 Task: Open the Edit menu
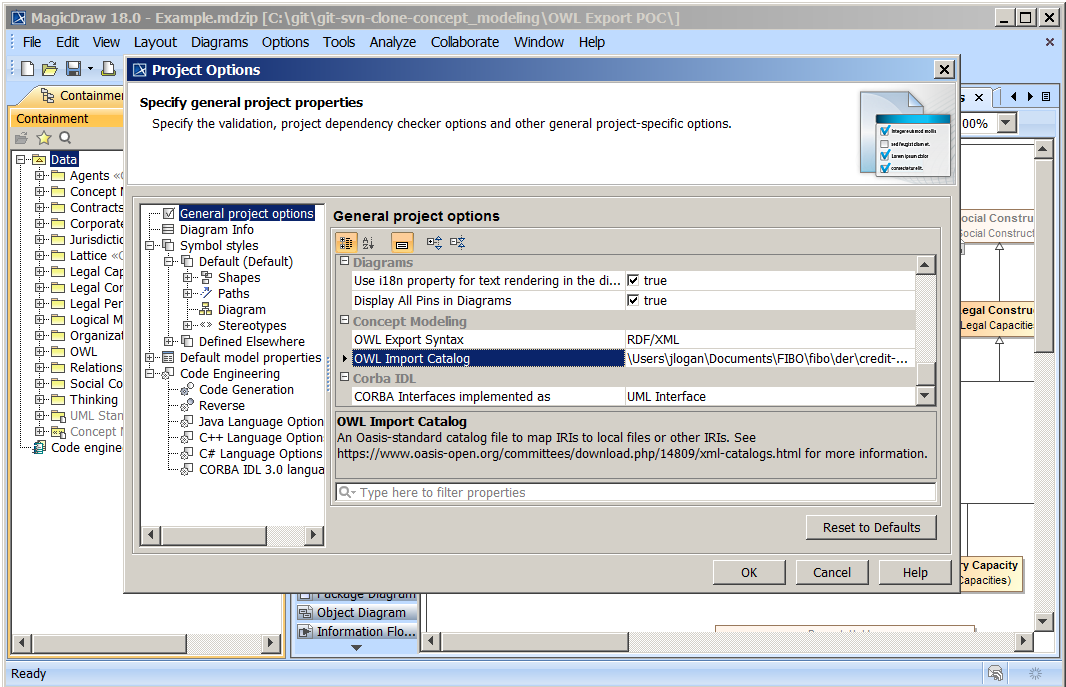(x=67, y=42)
